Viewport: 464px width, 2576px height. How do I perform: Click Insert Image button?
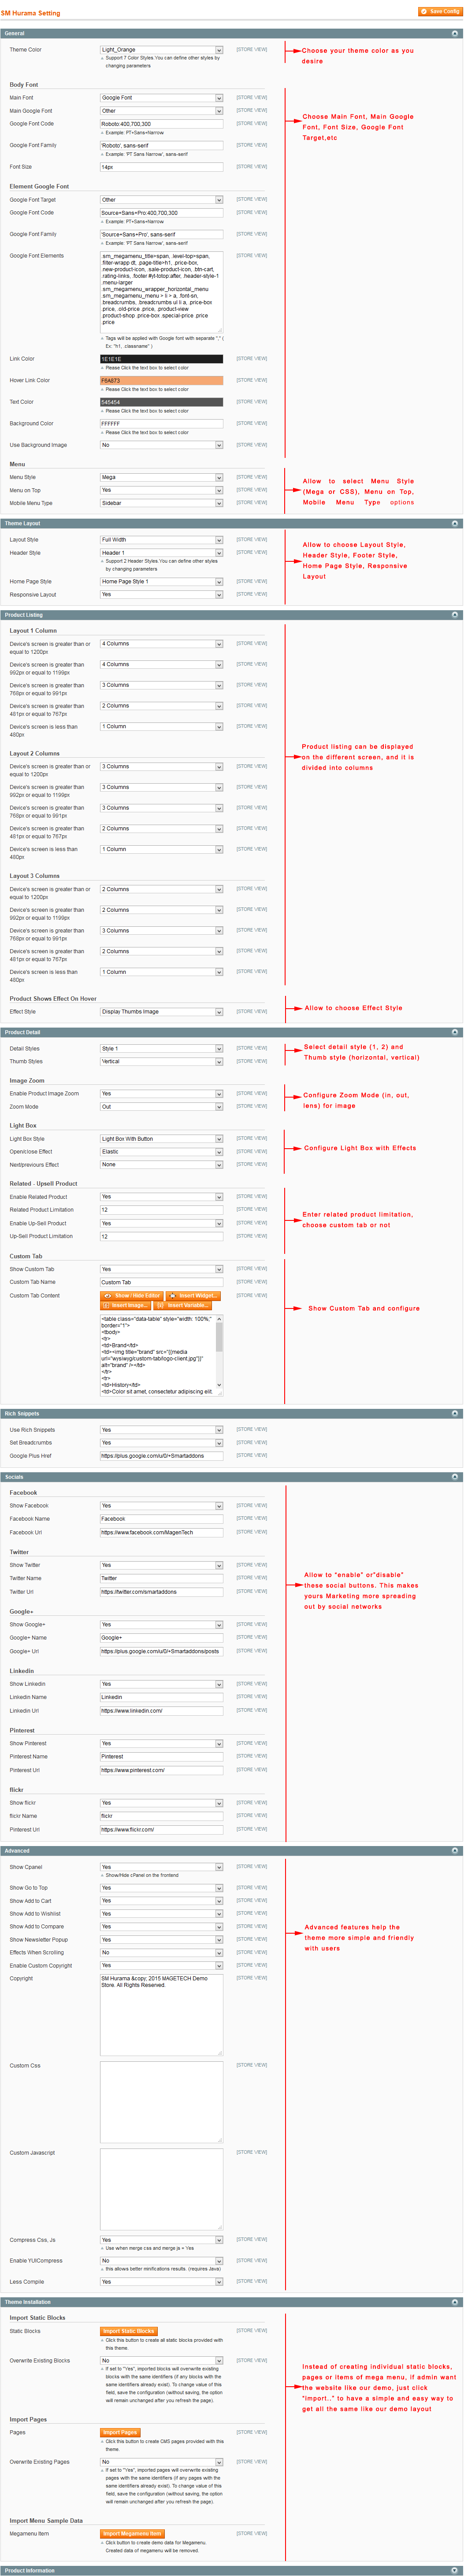pos(126,1305)
